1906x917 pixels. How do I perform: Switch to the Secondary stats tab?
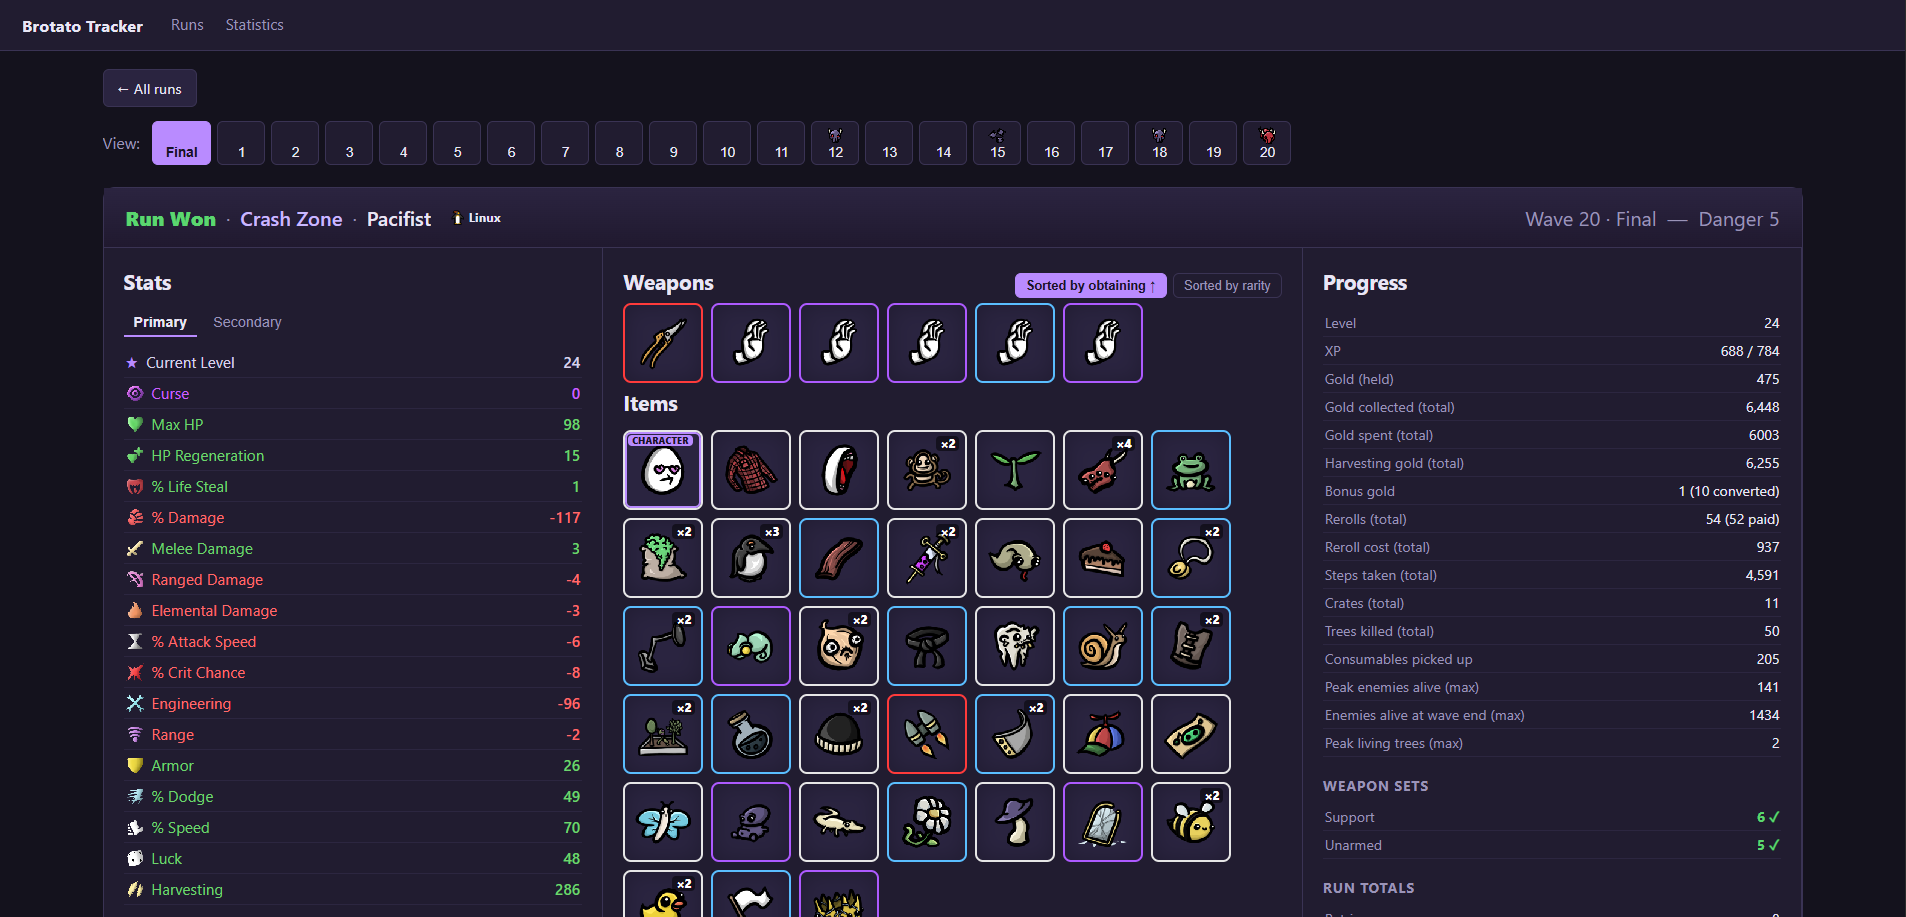247,322
